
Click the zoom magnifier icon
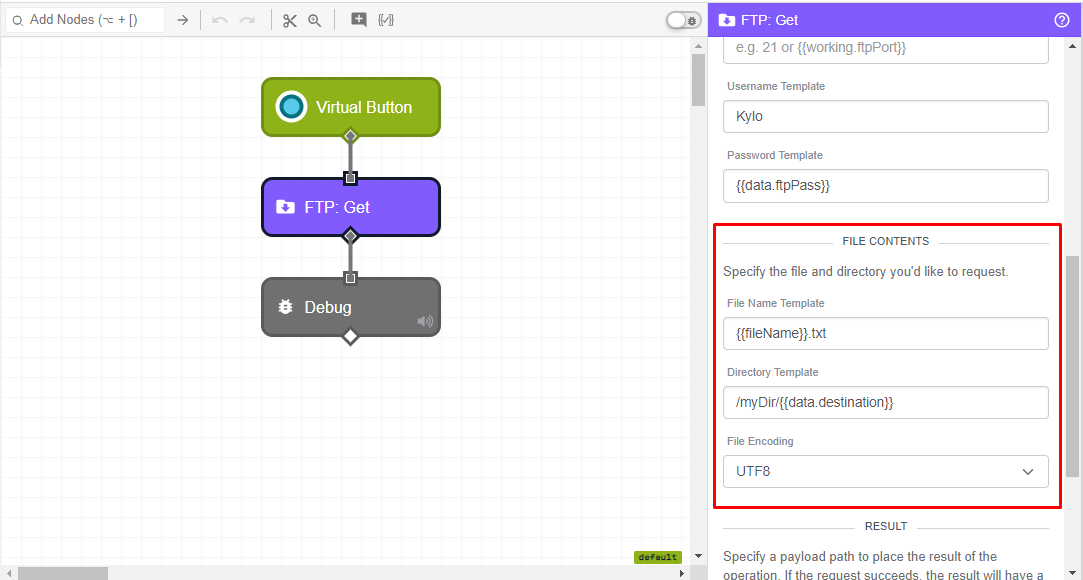click(x=314, y=20)
